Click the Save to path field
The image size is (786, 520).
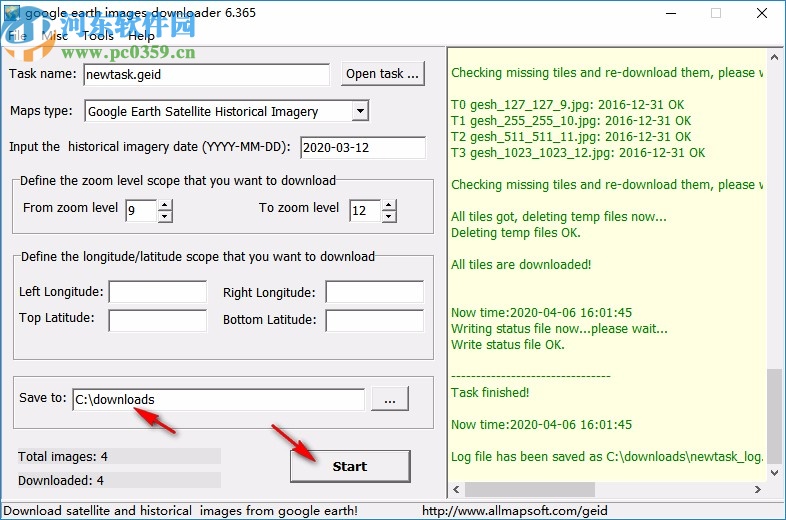click(219, 400)
